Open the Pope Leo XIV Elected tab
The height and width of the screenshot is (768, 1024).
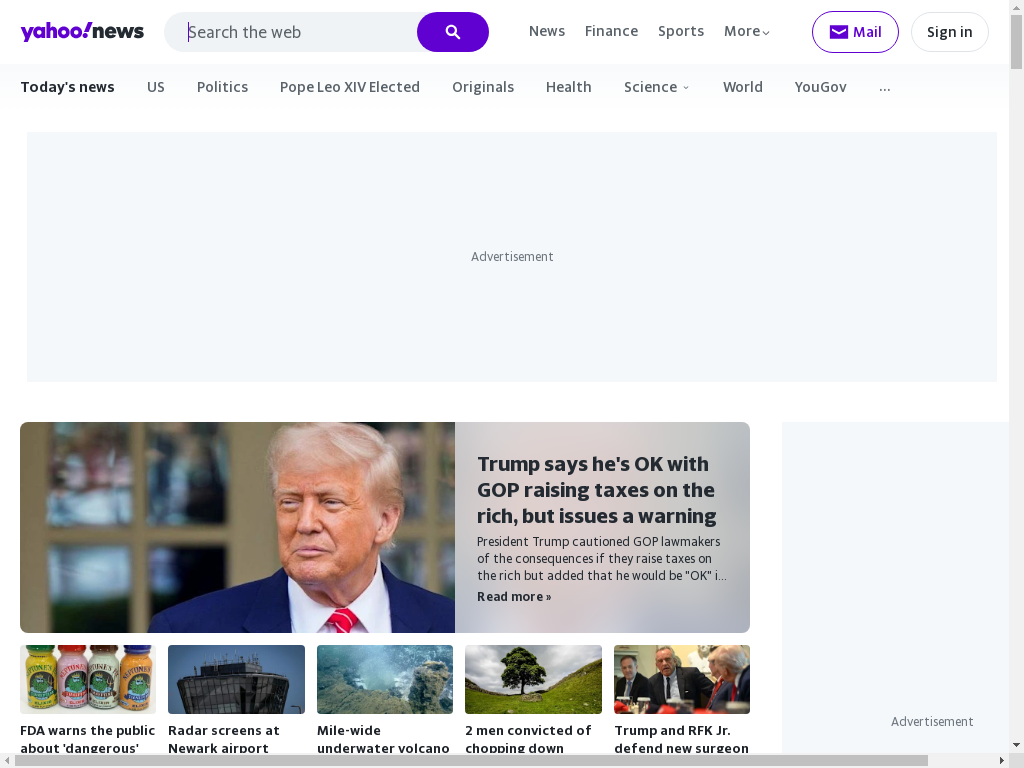[349, 87]
